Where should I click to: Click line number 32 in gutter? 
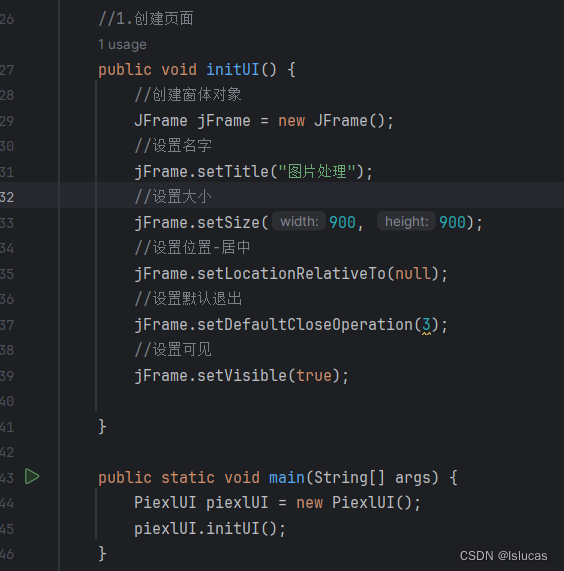[x=7, y=197]
